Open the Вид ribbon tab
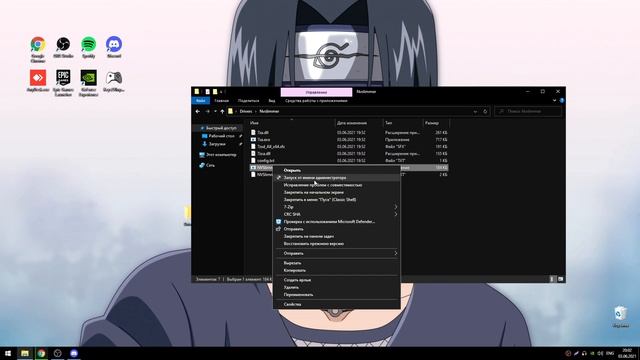This screenshot has height=360, width=640. (272, 101)
